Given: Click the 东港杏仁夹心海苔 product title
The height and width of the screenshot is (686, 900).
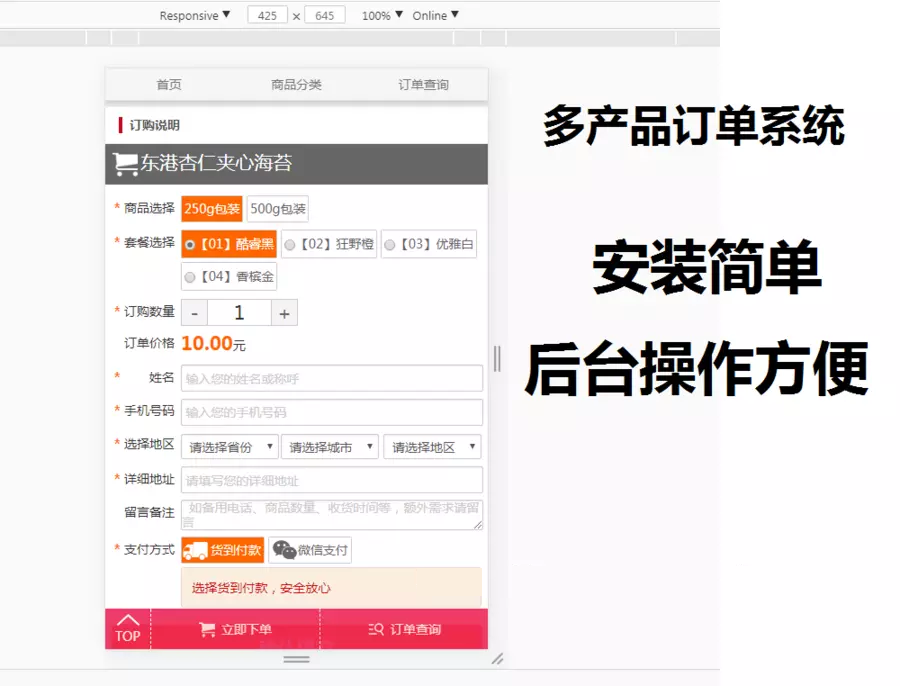Looking at the screenshot, I should (x=216, y=163).
